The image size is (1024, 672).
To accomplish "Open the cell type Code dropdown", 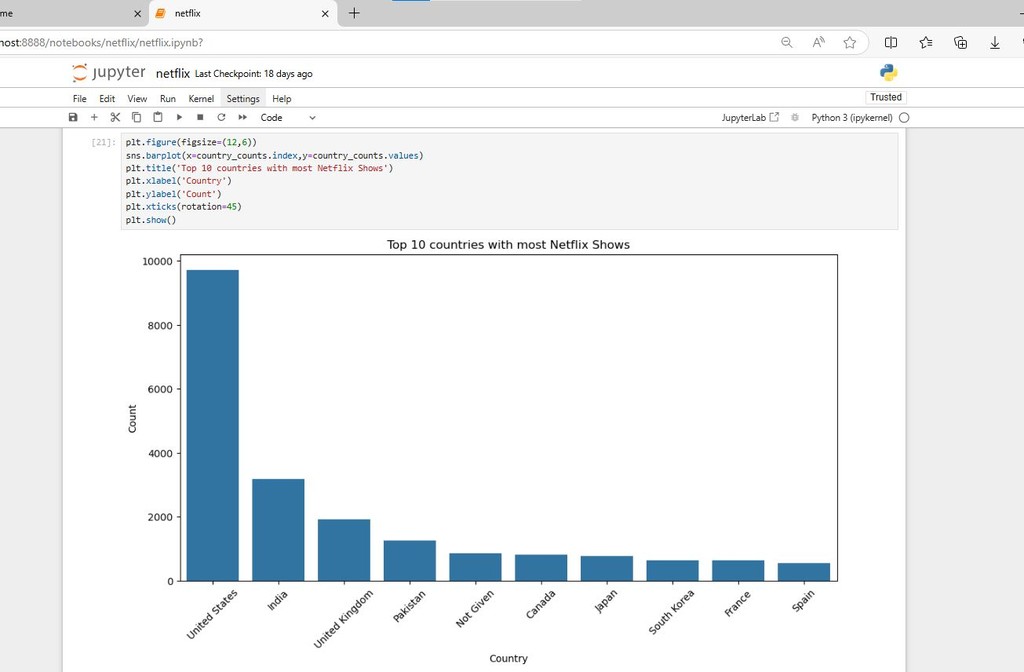I will coord(288,118).
